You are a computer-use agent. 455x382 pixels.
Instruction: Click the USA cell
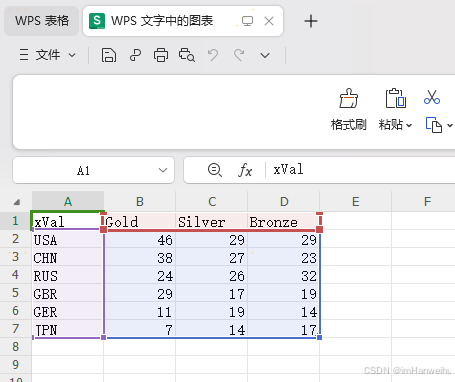[x=68, y=240]
